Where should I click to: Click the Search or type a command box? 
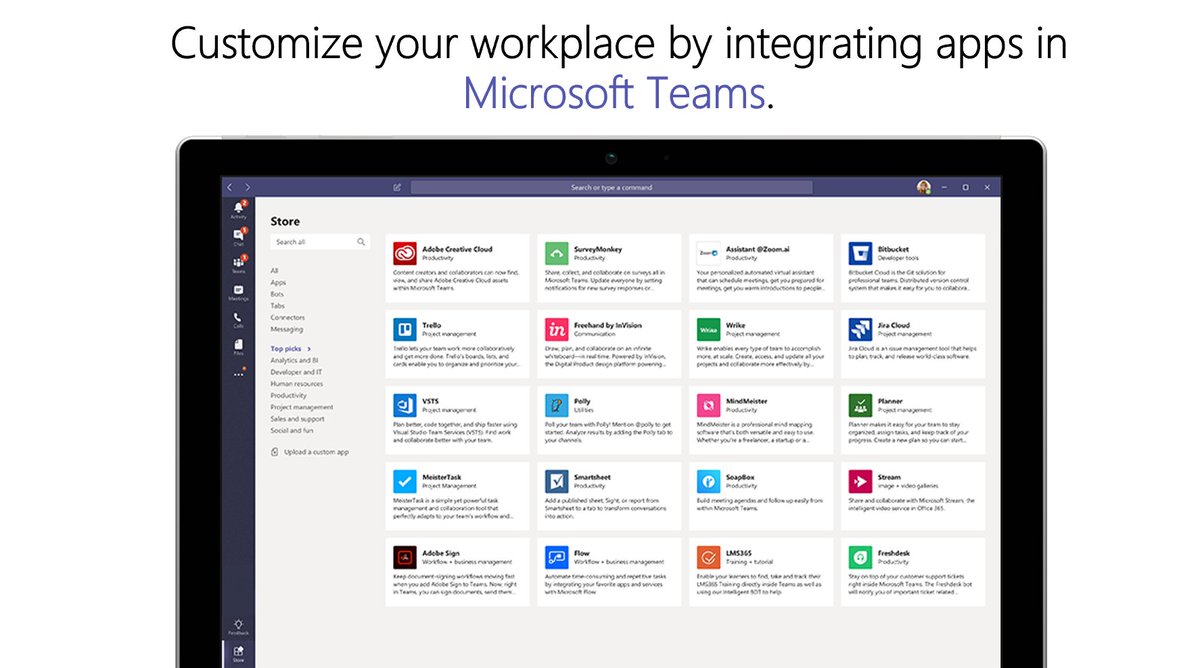pyautogui.click(x=611, y=187)
